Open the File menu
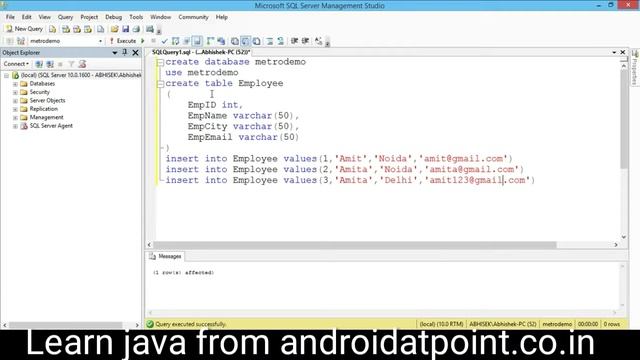 click(x=10, y=17)
